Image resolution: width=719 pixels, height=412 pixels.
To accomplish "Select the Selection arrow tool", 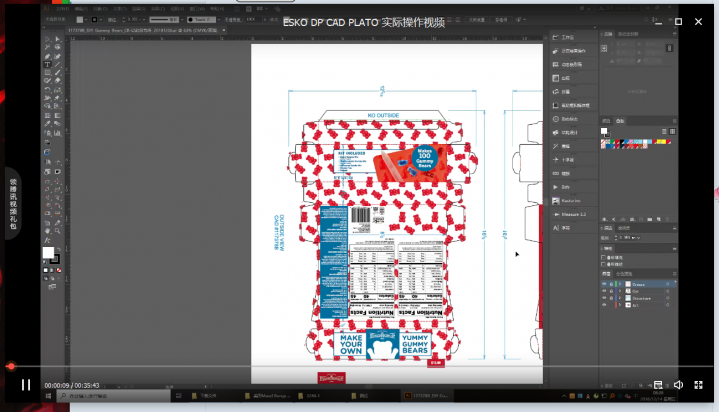I will [x=47, y=41].
